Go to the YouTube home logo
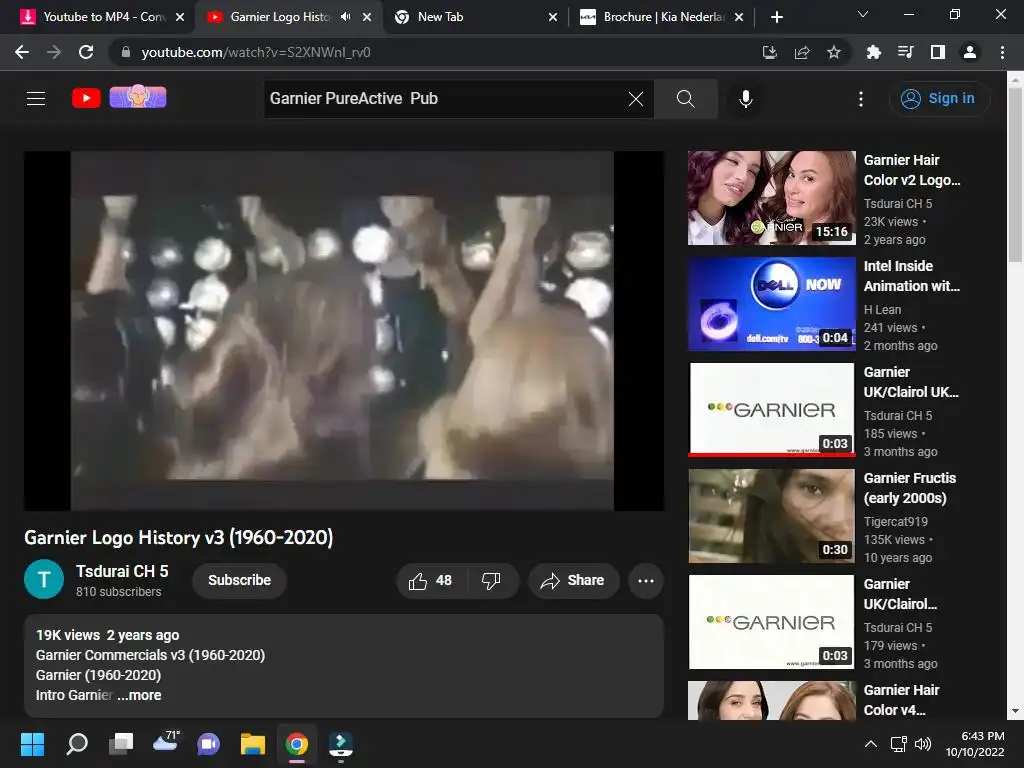 click(86, 98)
